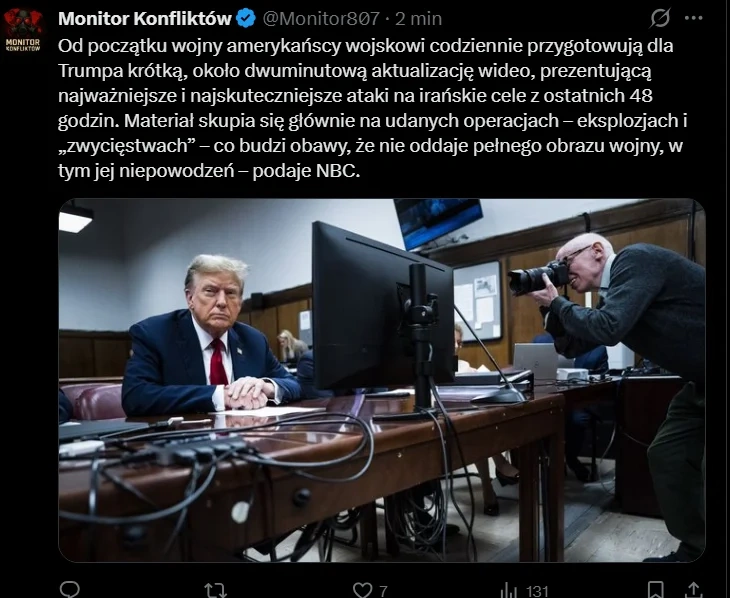This screenshot has height=598, width=730.
Task: Click the words 'podaje NBC' in tweet
Action: (306, 171)
